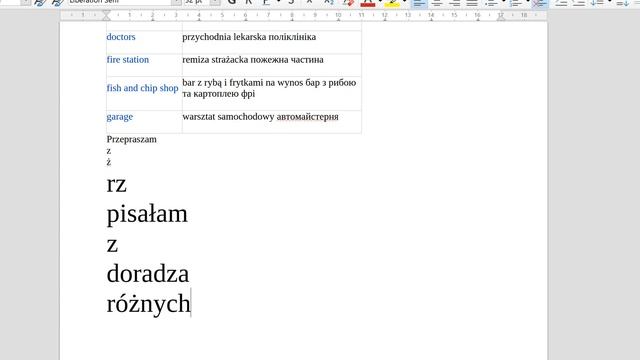Screen dimensions: 640x360
Task: Click the Liberation Serif font name box
Action: 119,2
